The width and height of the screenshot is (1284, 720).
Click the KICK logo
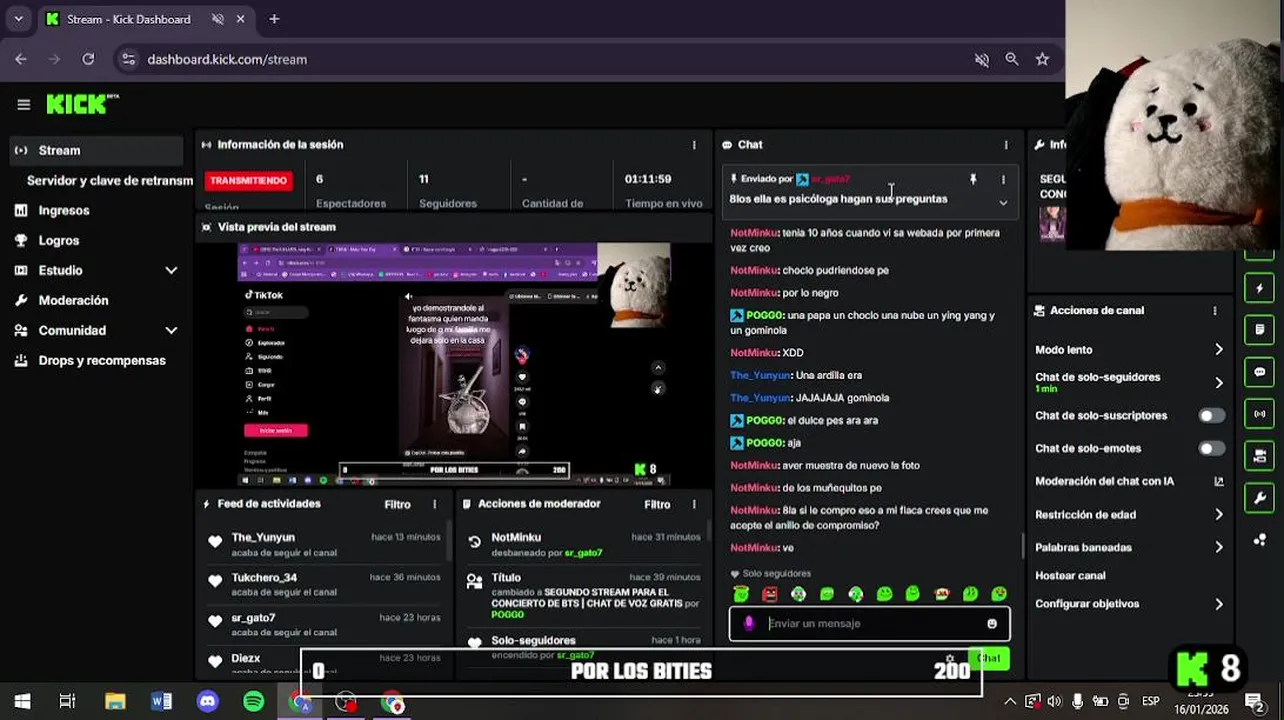(82, 104)
